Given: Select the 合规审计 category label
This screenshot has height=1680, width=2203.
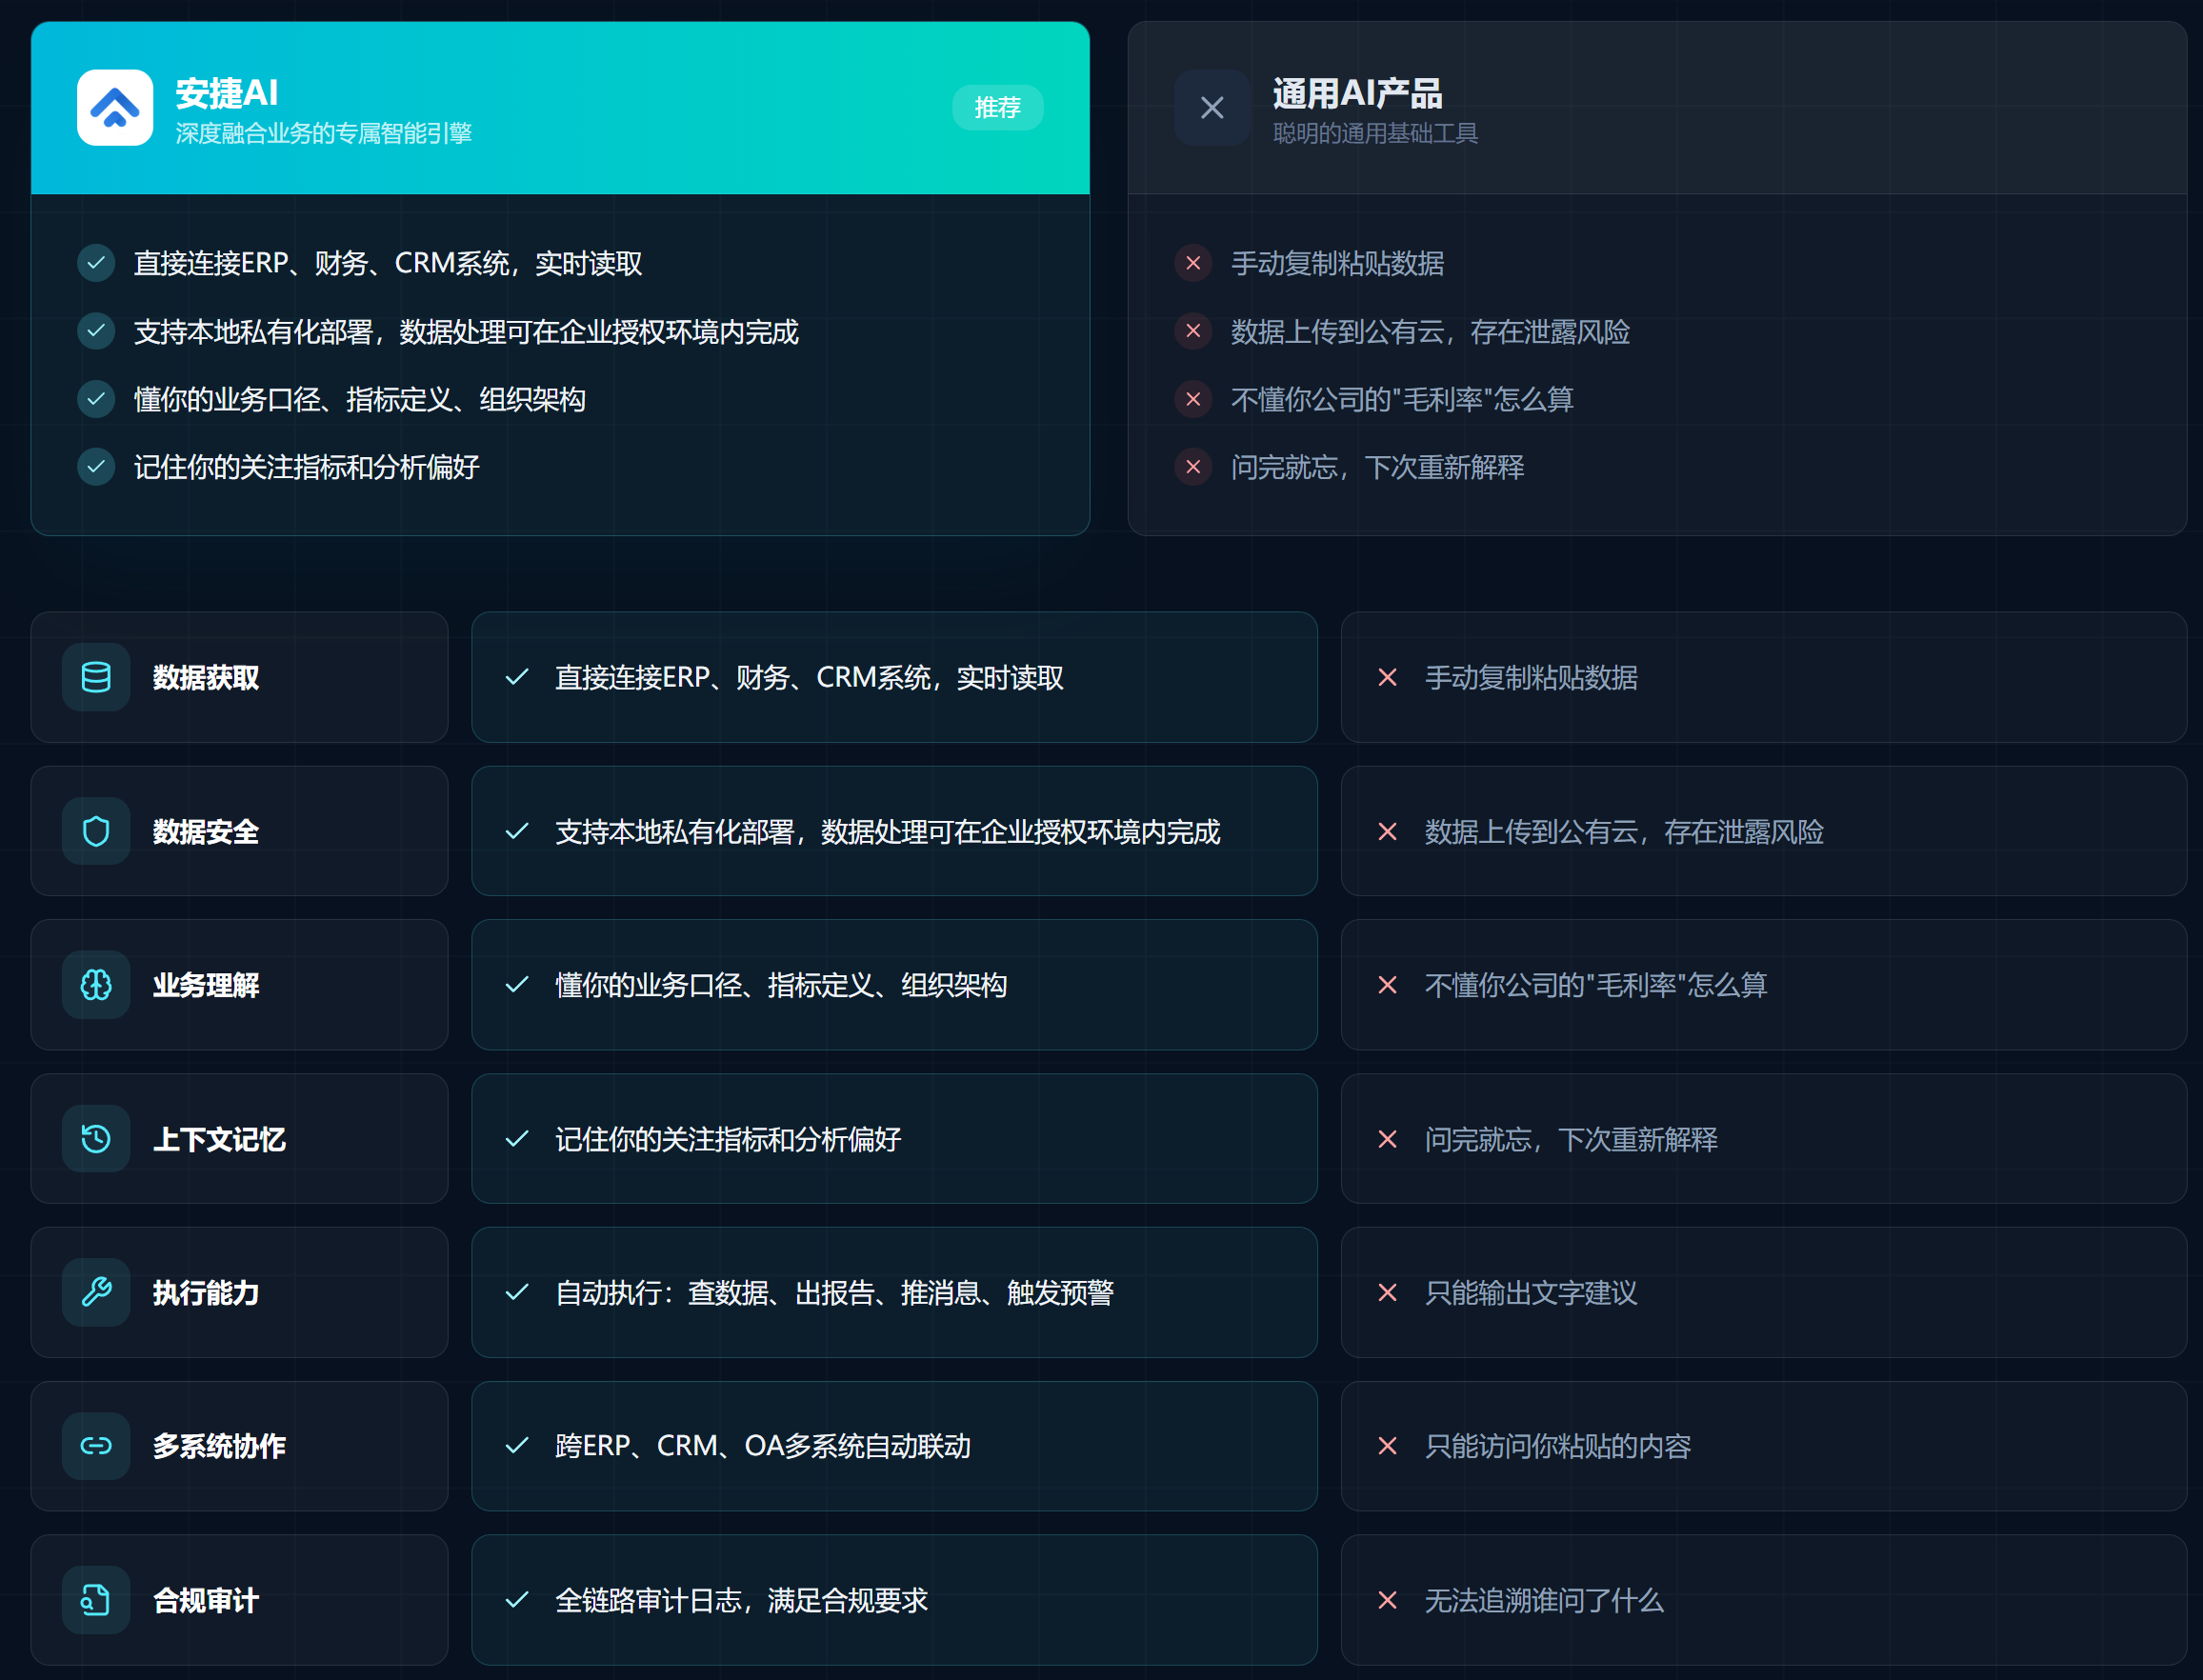Looking at the screenshot, I should (x=206, y=1600).
